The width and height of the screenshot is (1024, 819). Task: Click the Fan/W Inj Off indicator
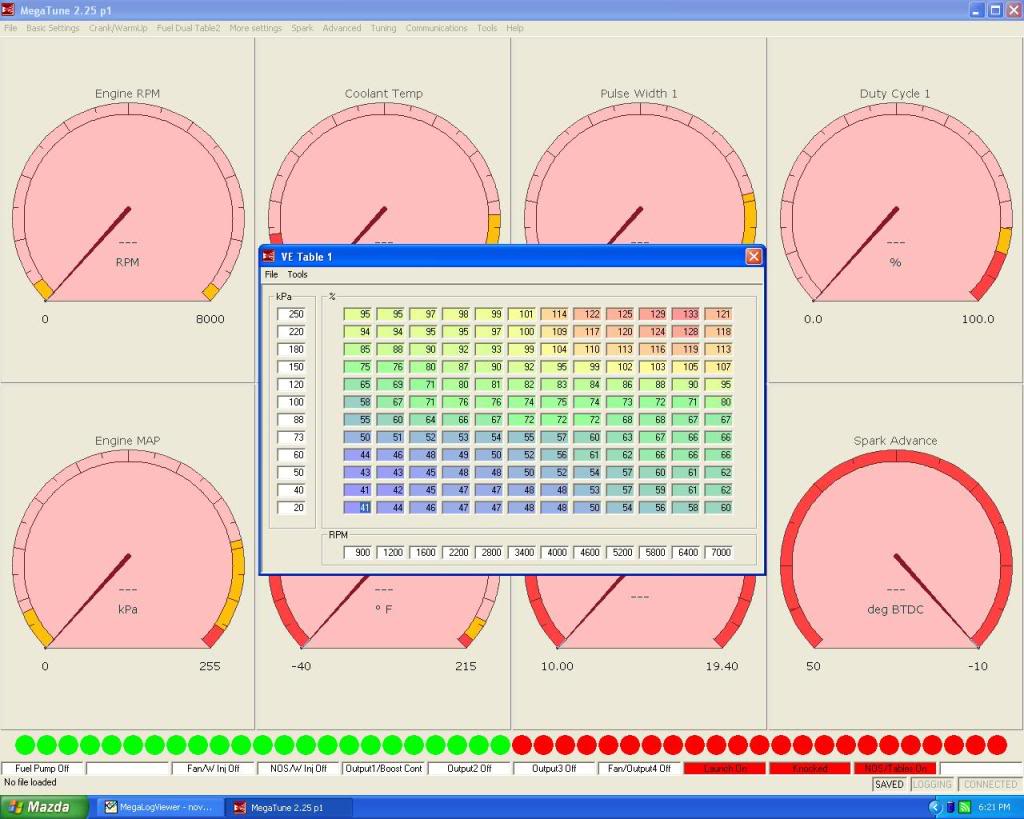pos(213,769)
